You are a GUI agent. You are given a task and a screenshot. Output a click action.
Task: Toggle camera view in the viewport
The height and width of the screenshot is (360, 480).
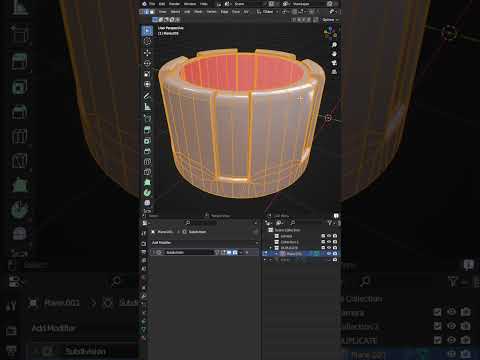tap(334, 63)
